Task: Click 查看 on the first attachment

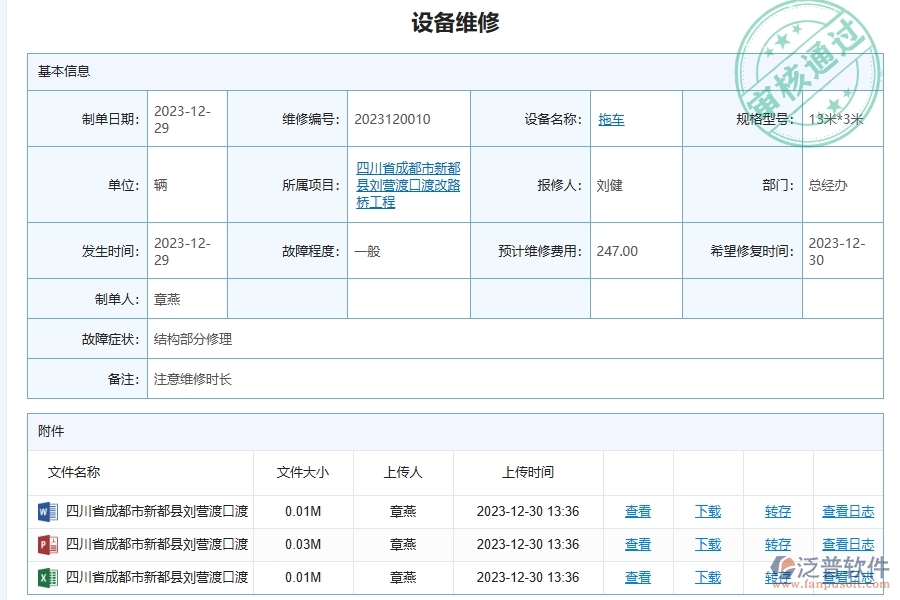Action: point(637,511)
